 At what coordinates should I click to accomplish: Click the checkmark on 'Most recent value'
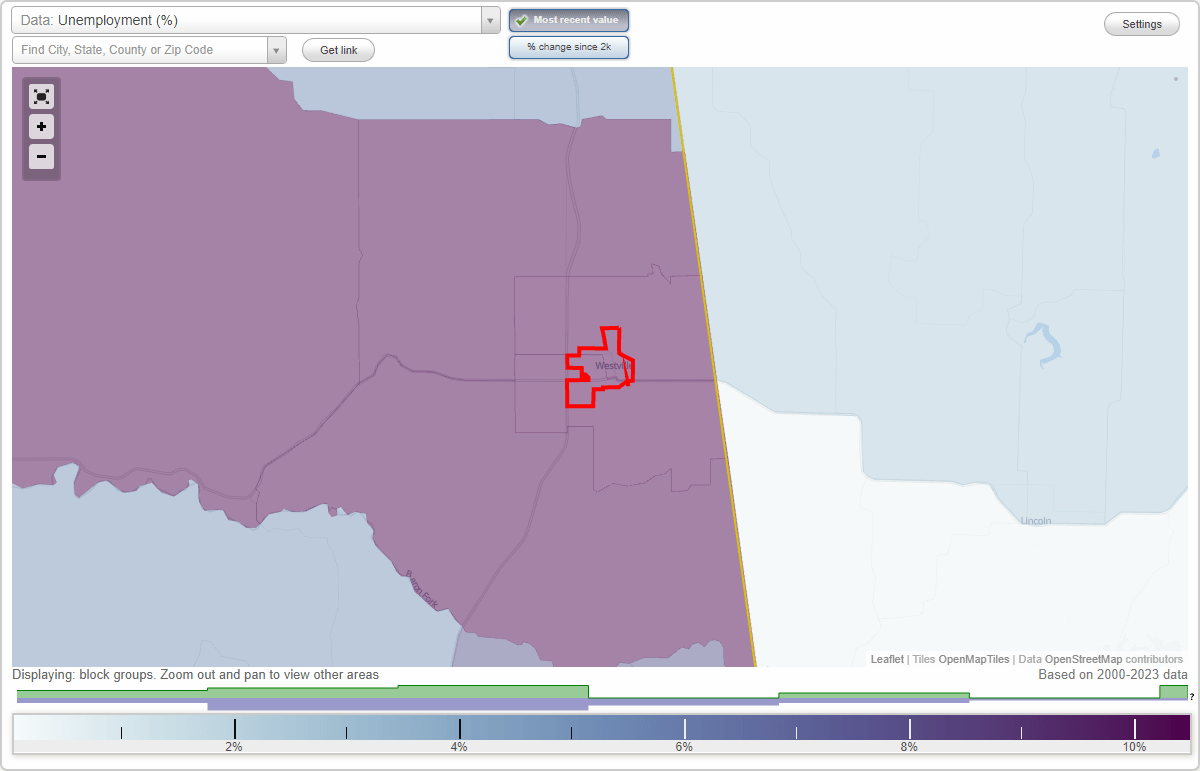(524, 19)
